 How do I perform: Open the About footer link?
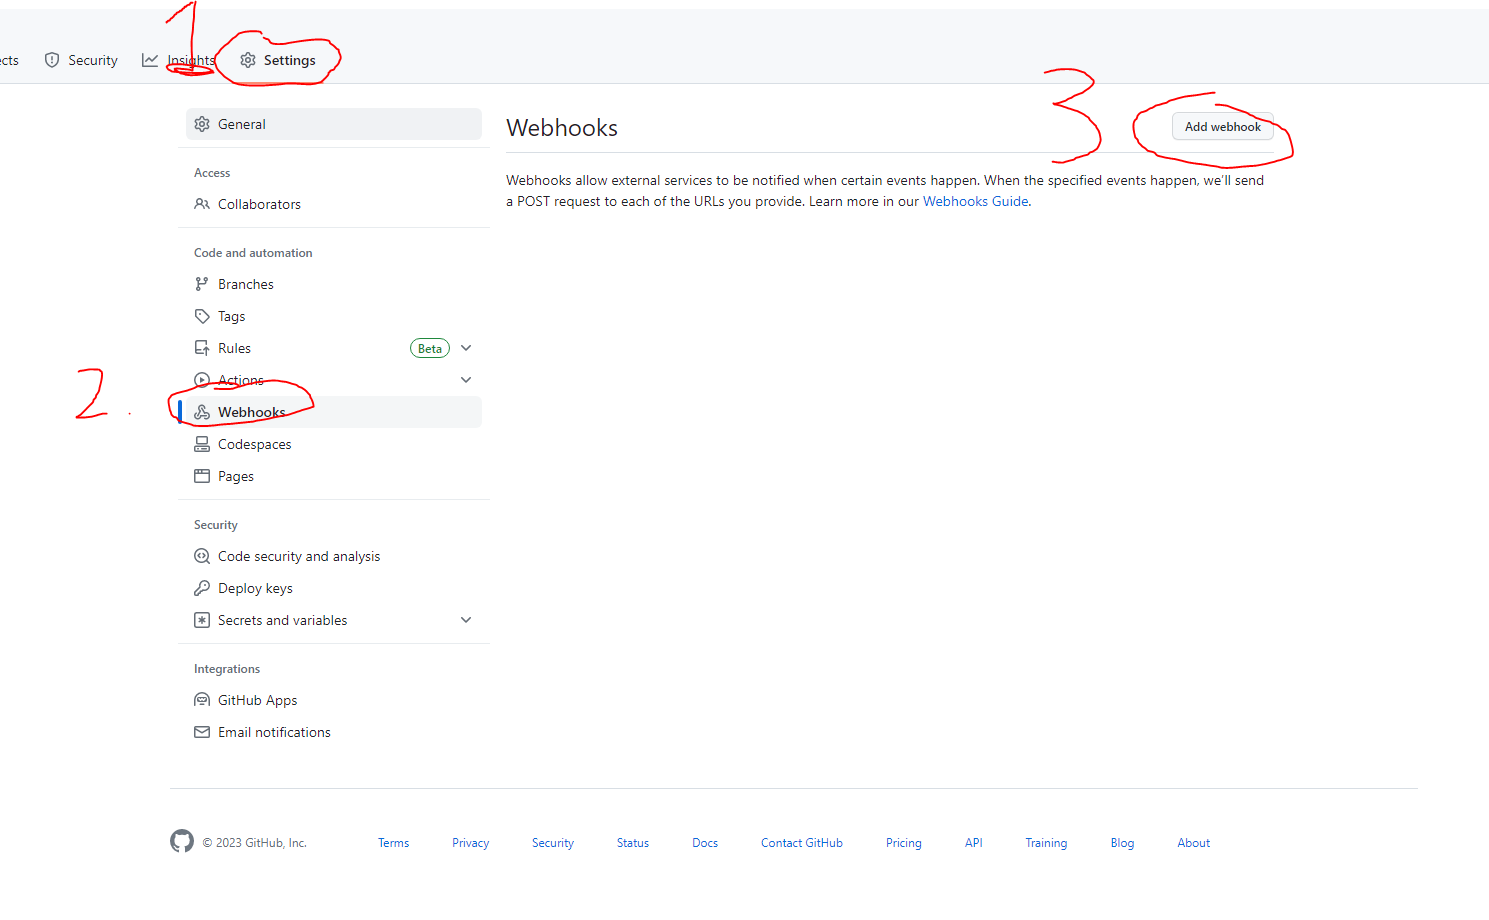click(1194, 843)
